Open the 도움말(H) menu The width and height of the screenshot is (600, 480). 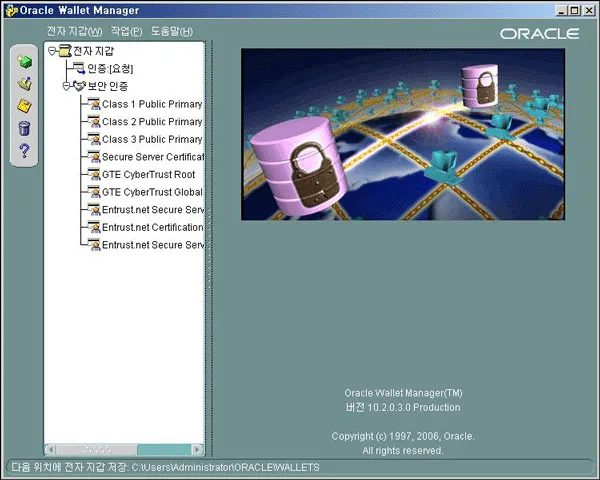(171, 31)
